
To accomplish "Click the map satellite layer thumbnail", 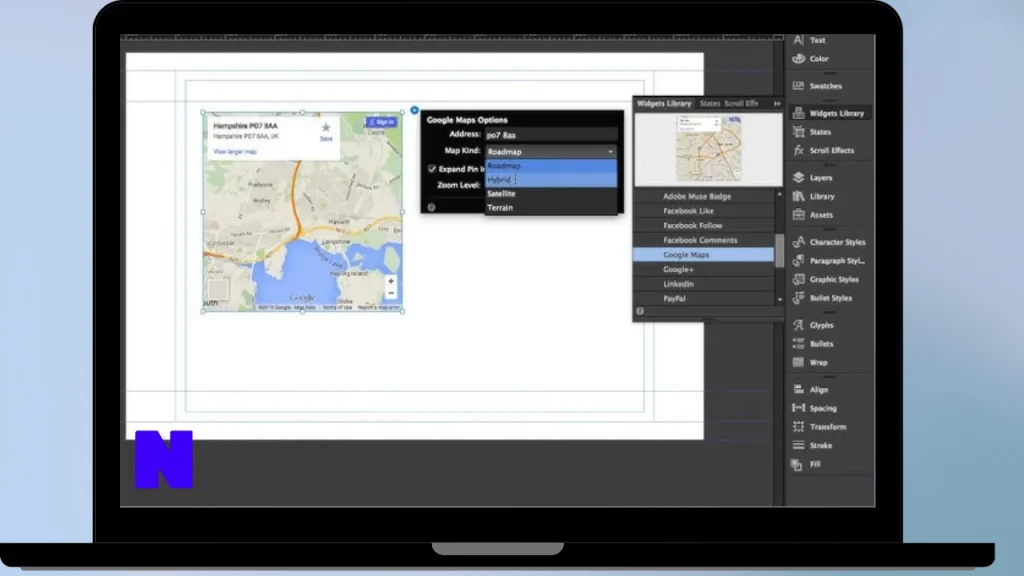I will pyautogui.click(x=218, y=289).
